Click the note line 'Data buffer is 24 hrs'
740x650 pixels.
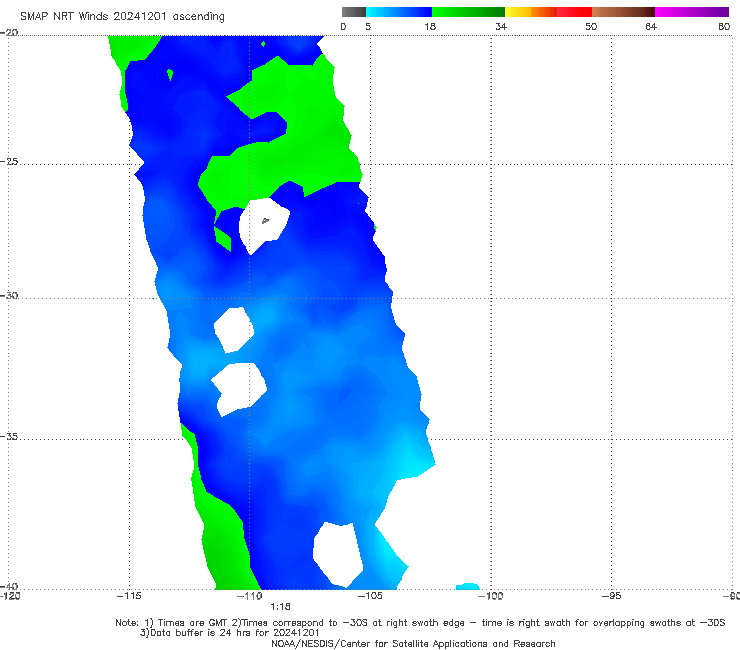[x=229, y=633]
